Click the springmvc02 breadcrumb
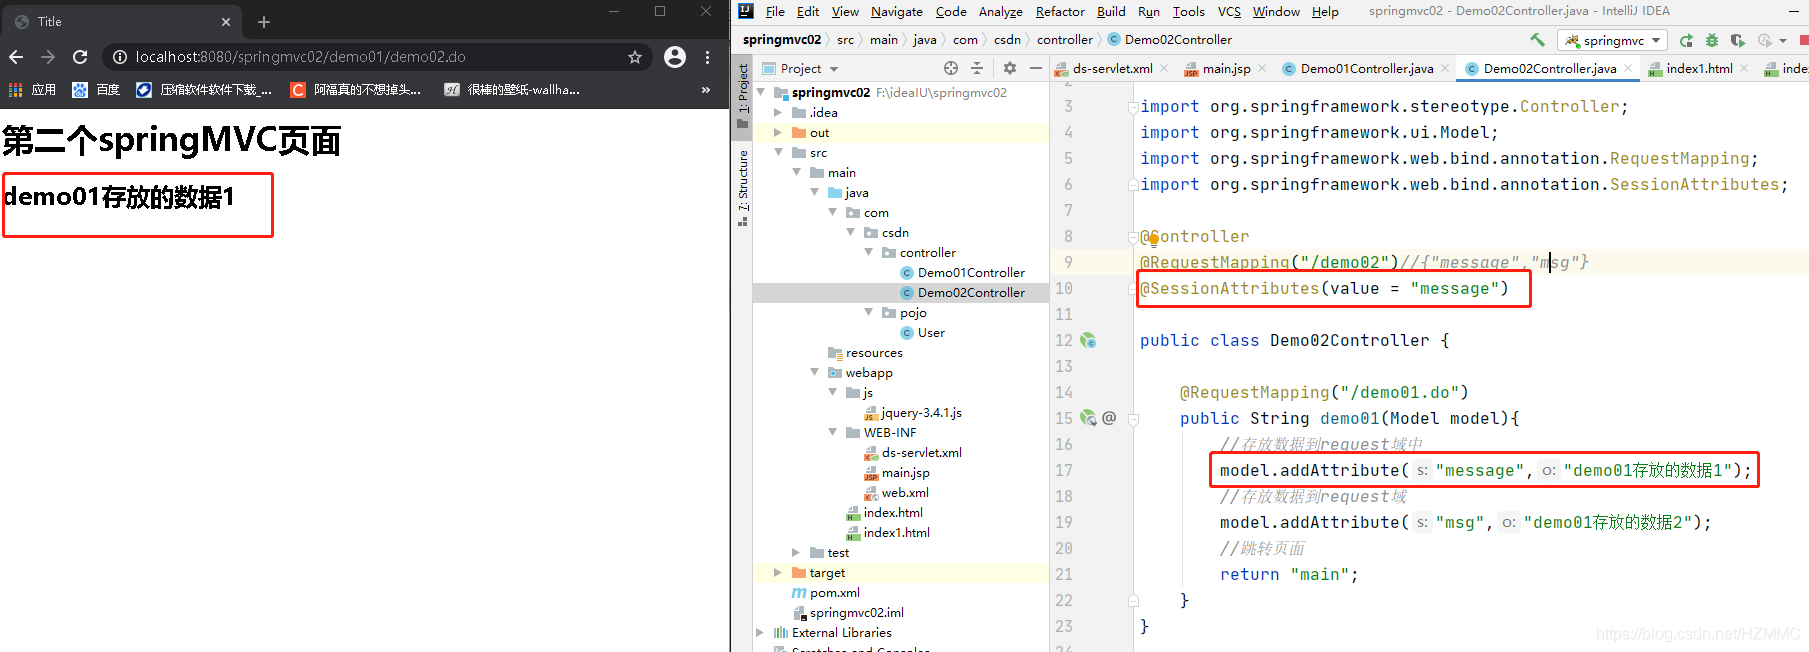This screenshot has height=652, width=1809. (782, 40)
